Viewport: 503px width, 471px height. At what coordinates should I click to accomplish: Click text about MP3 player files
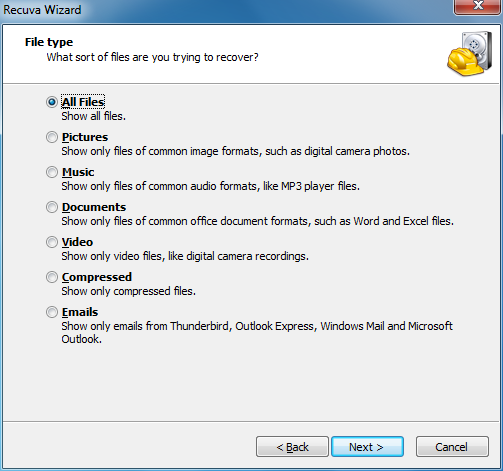(211, 186)
